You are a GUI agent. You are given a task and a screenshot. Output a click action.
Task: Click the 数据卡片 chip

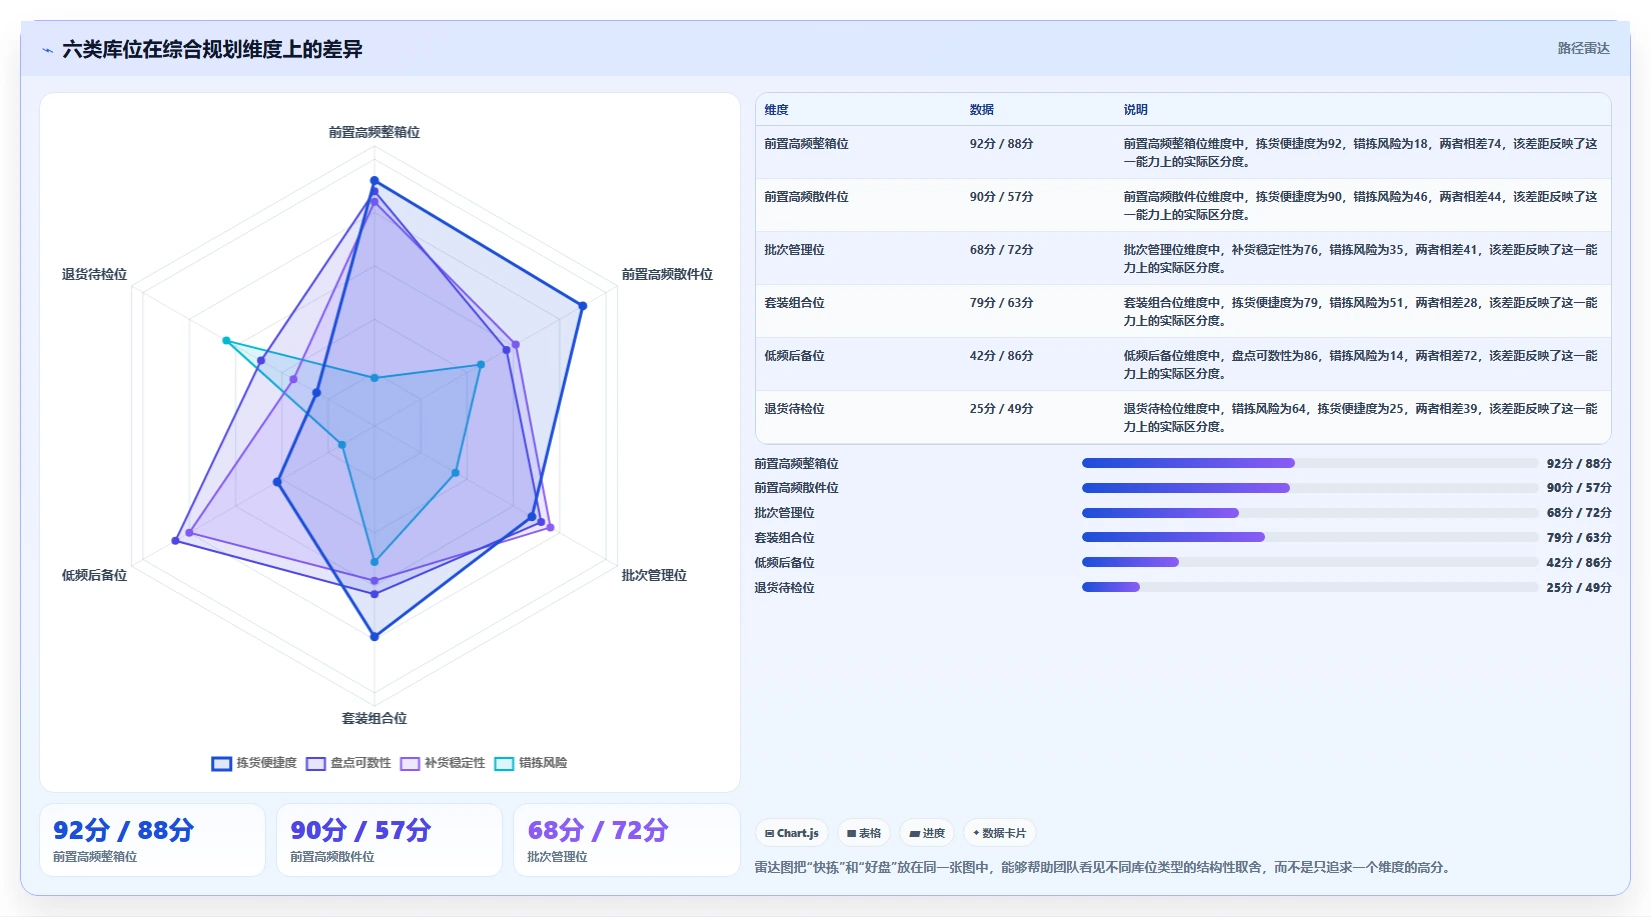coord(999,833)
